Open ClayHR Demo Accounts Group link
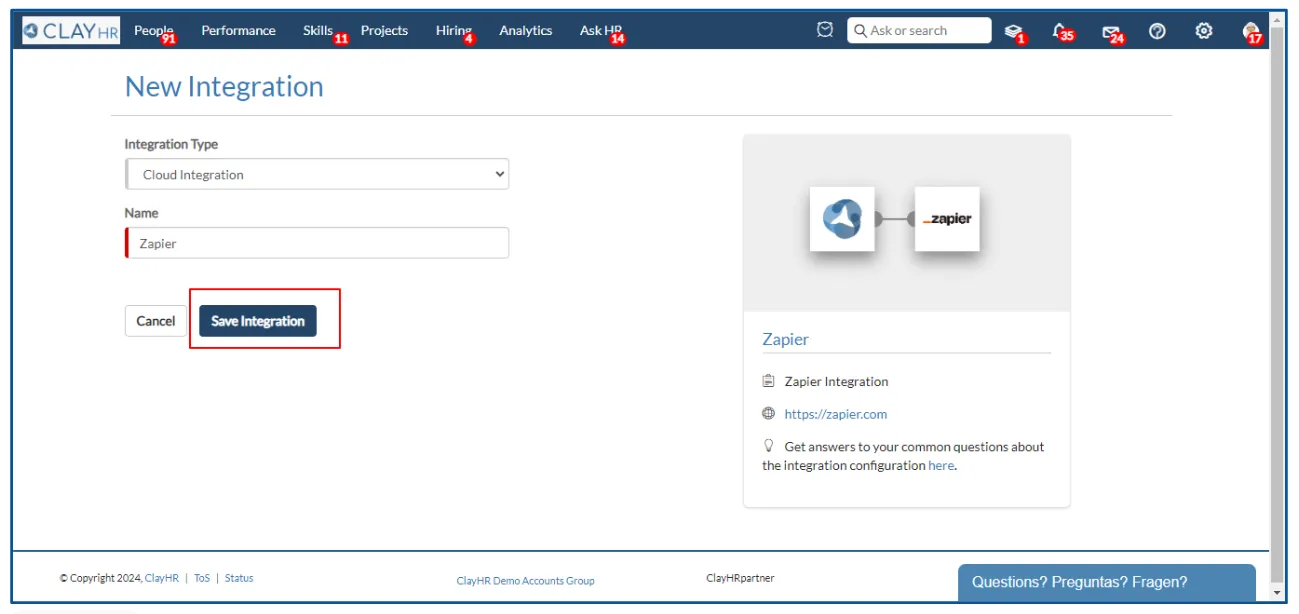The height and width of the screenshot is (614, 1299). pyautogui.click(x=525, y=580)
